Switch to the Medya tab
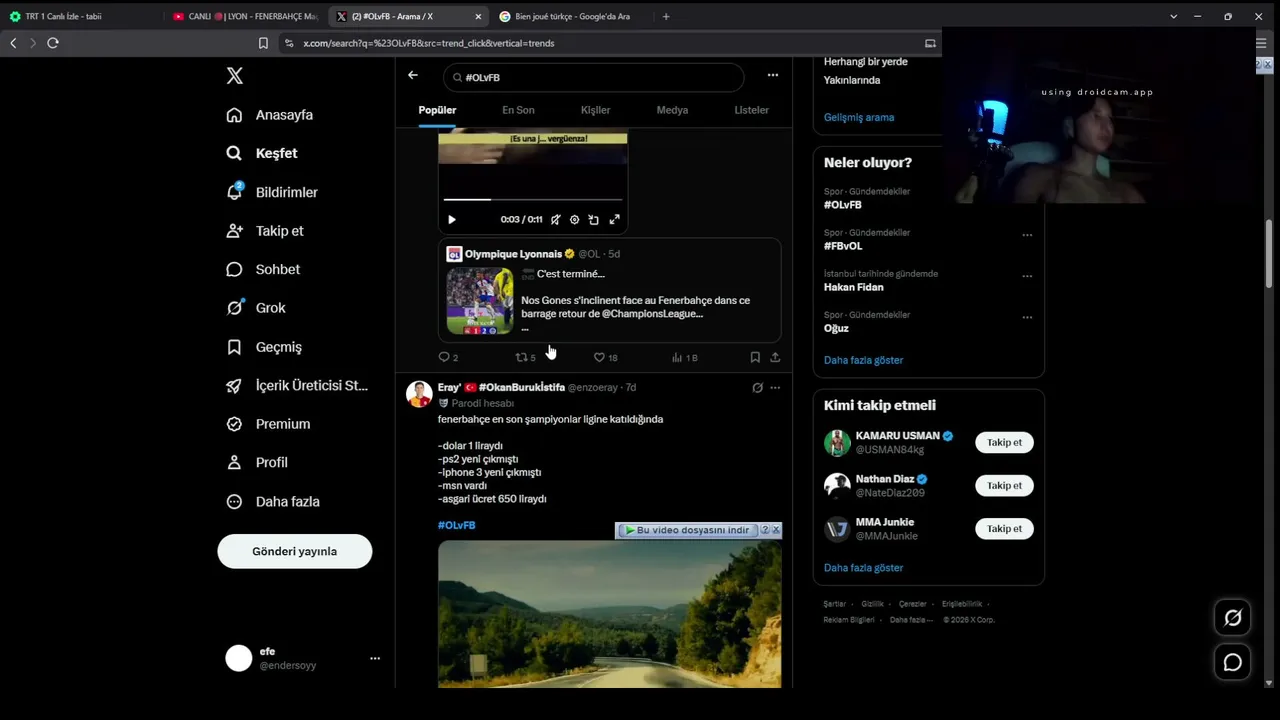The image size is (1280, 720). click(x=672, y=110)
